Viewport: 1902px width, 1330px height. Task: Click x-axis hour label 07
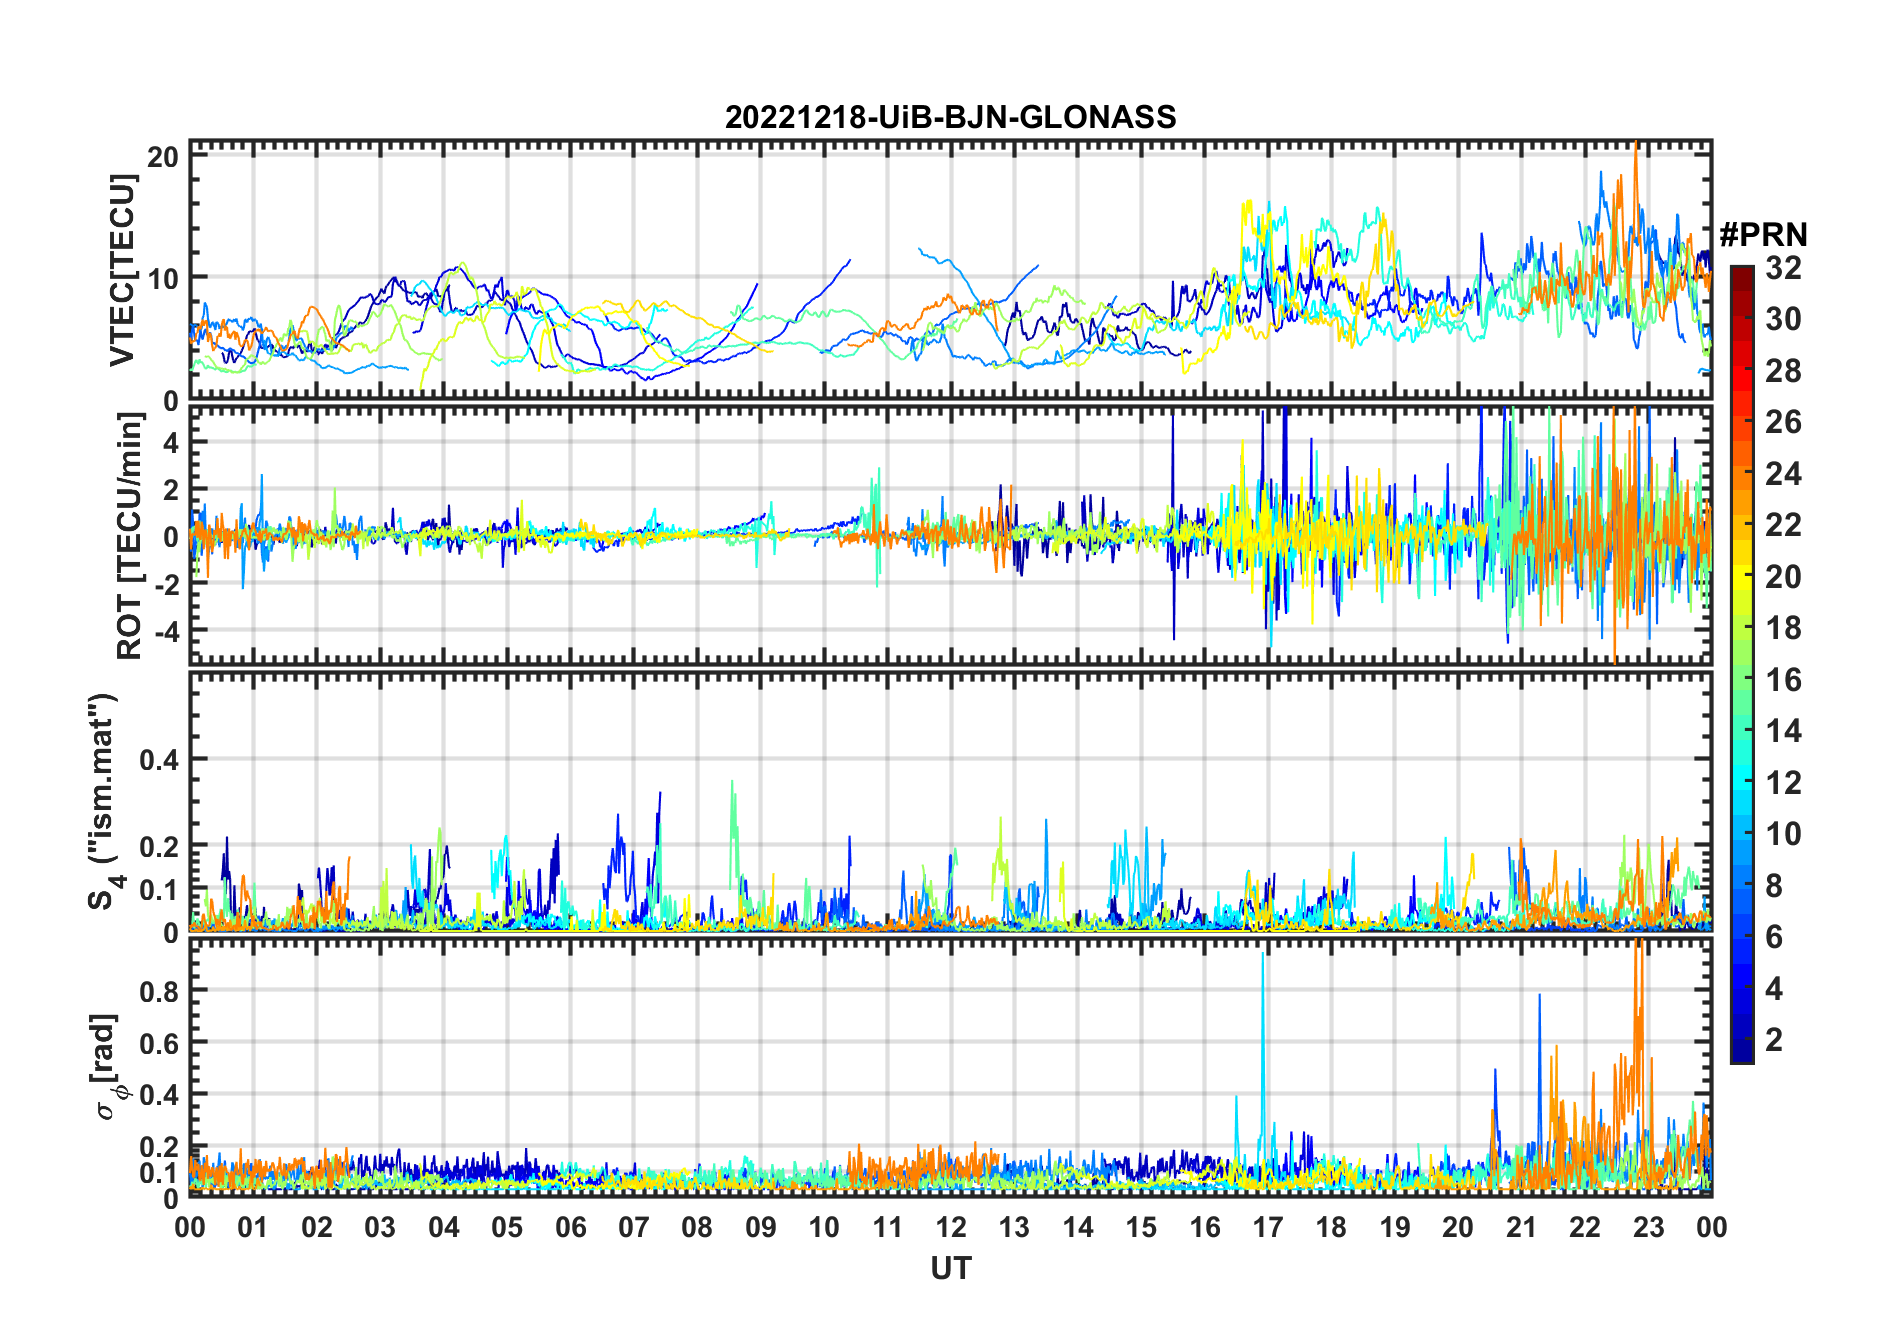(634, 1227)
